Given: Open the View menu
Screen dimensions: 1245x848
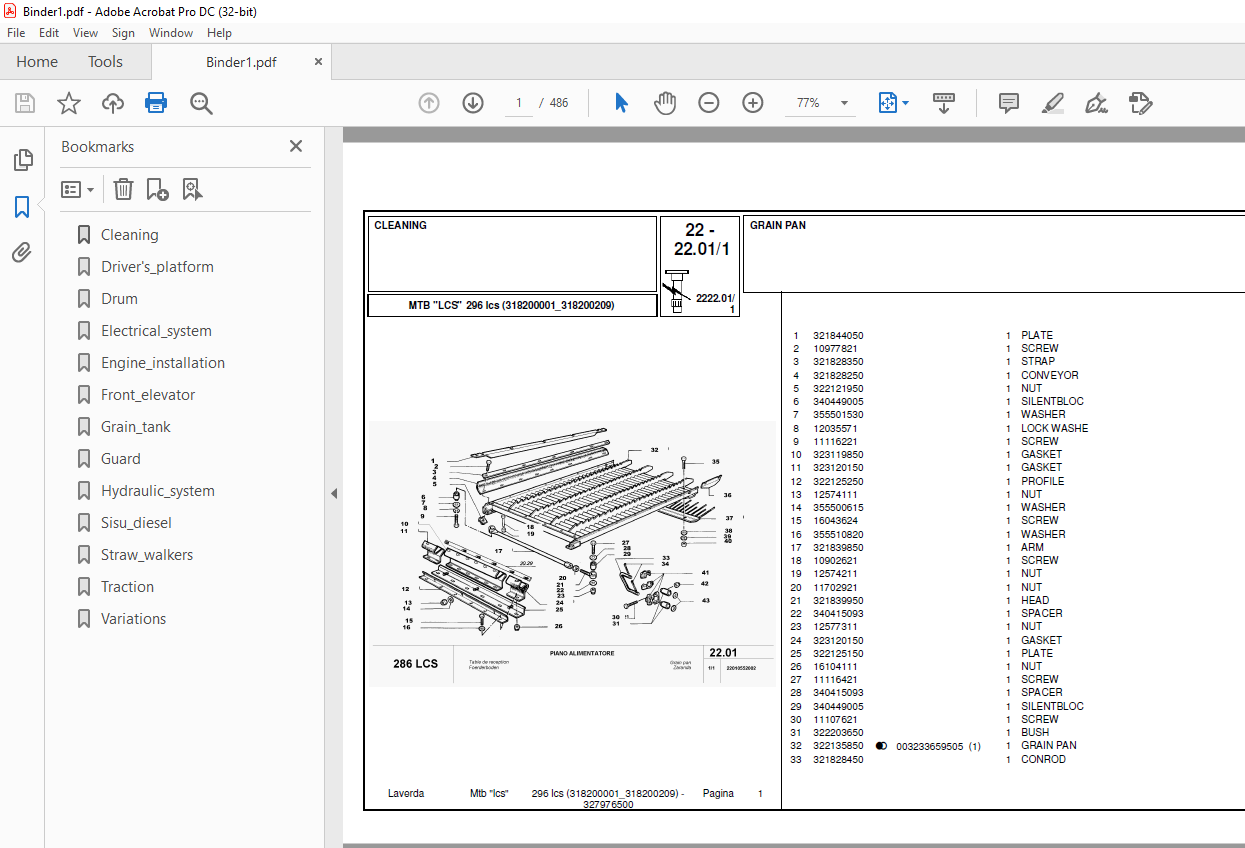Looking at the screenshot, I should (x=86, y=33).
